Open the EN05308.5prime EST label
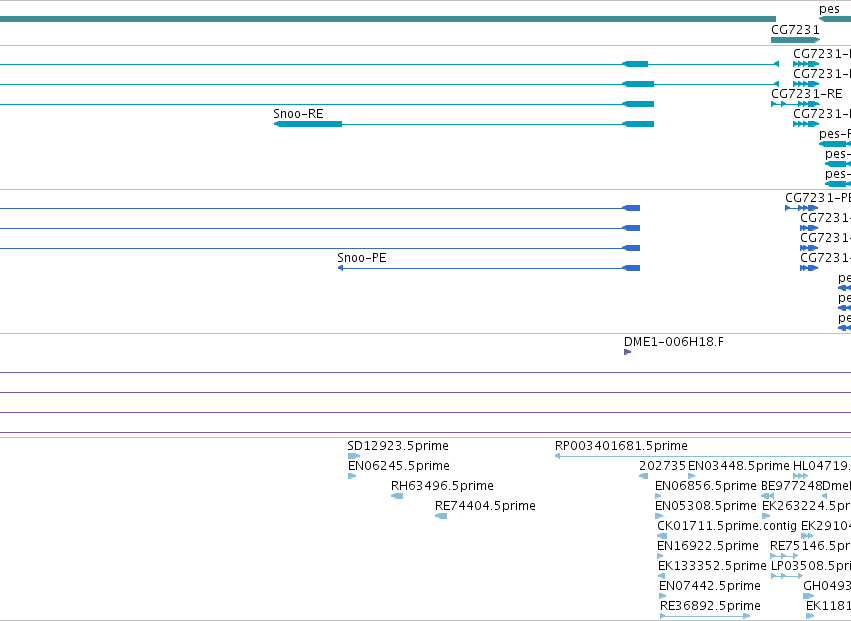The width and height of the screenshot is (851, 621). [x=706, y=506]
